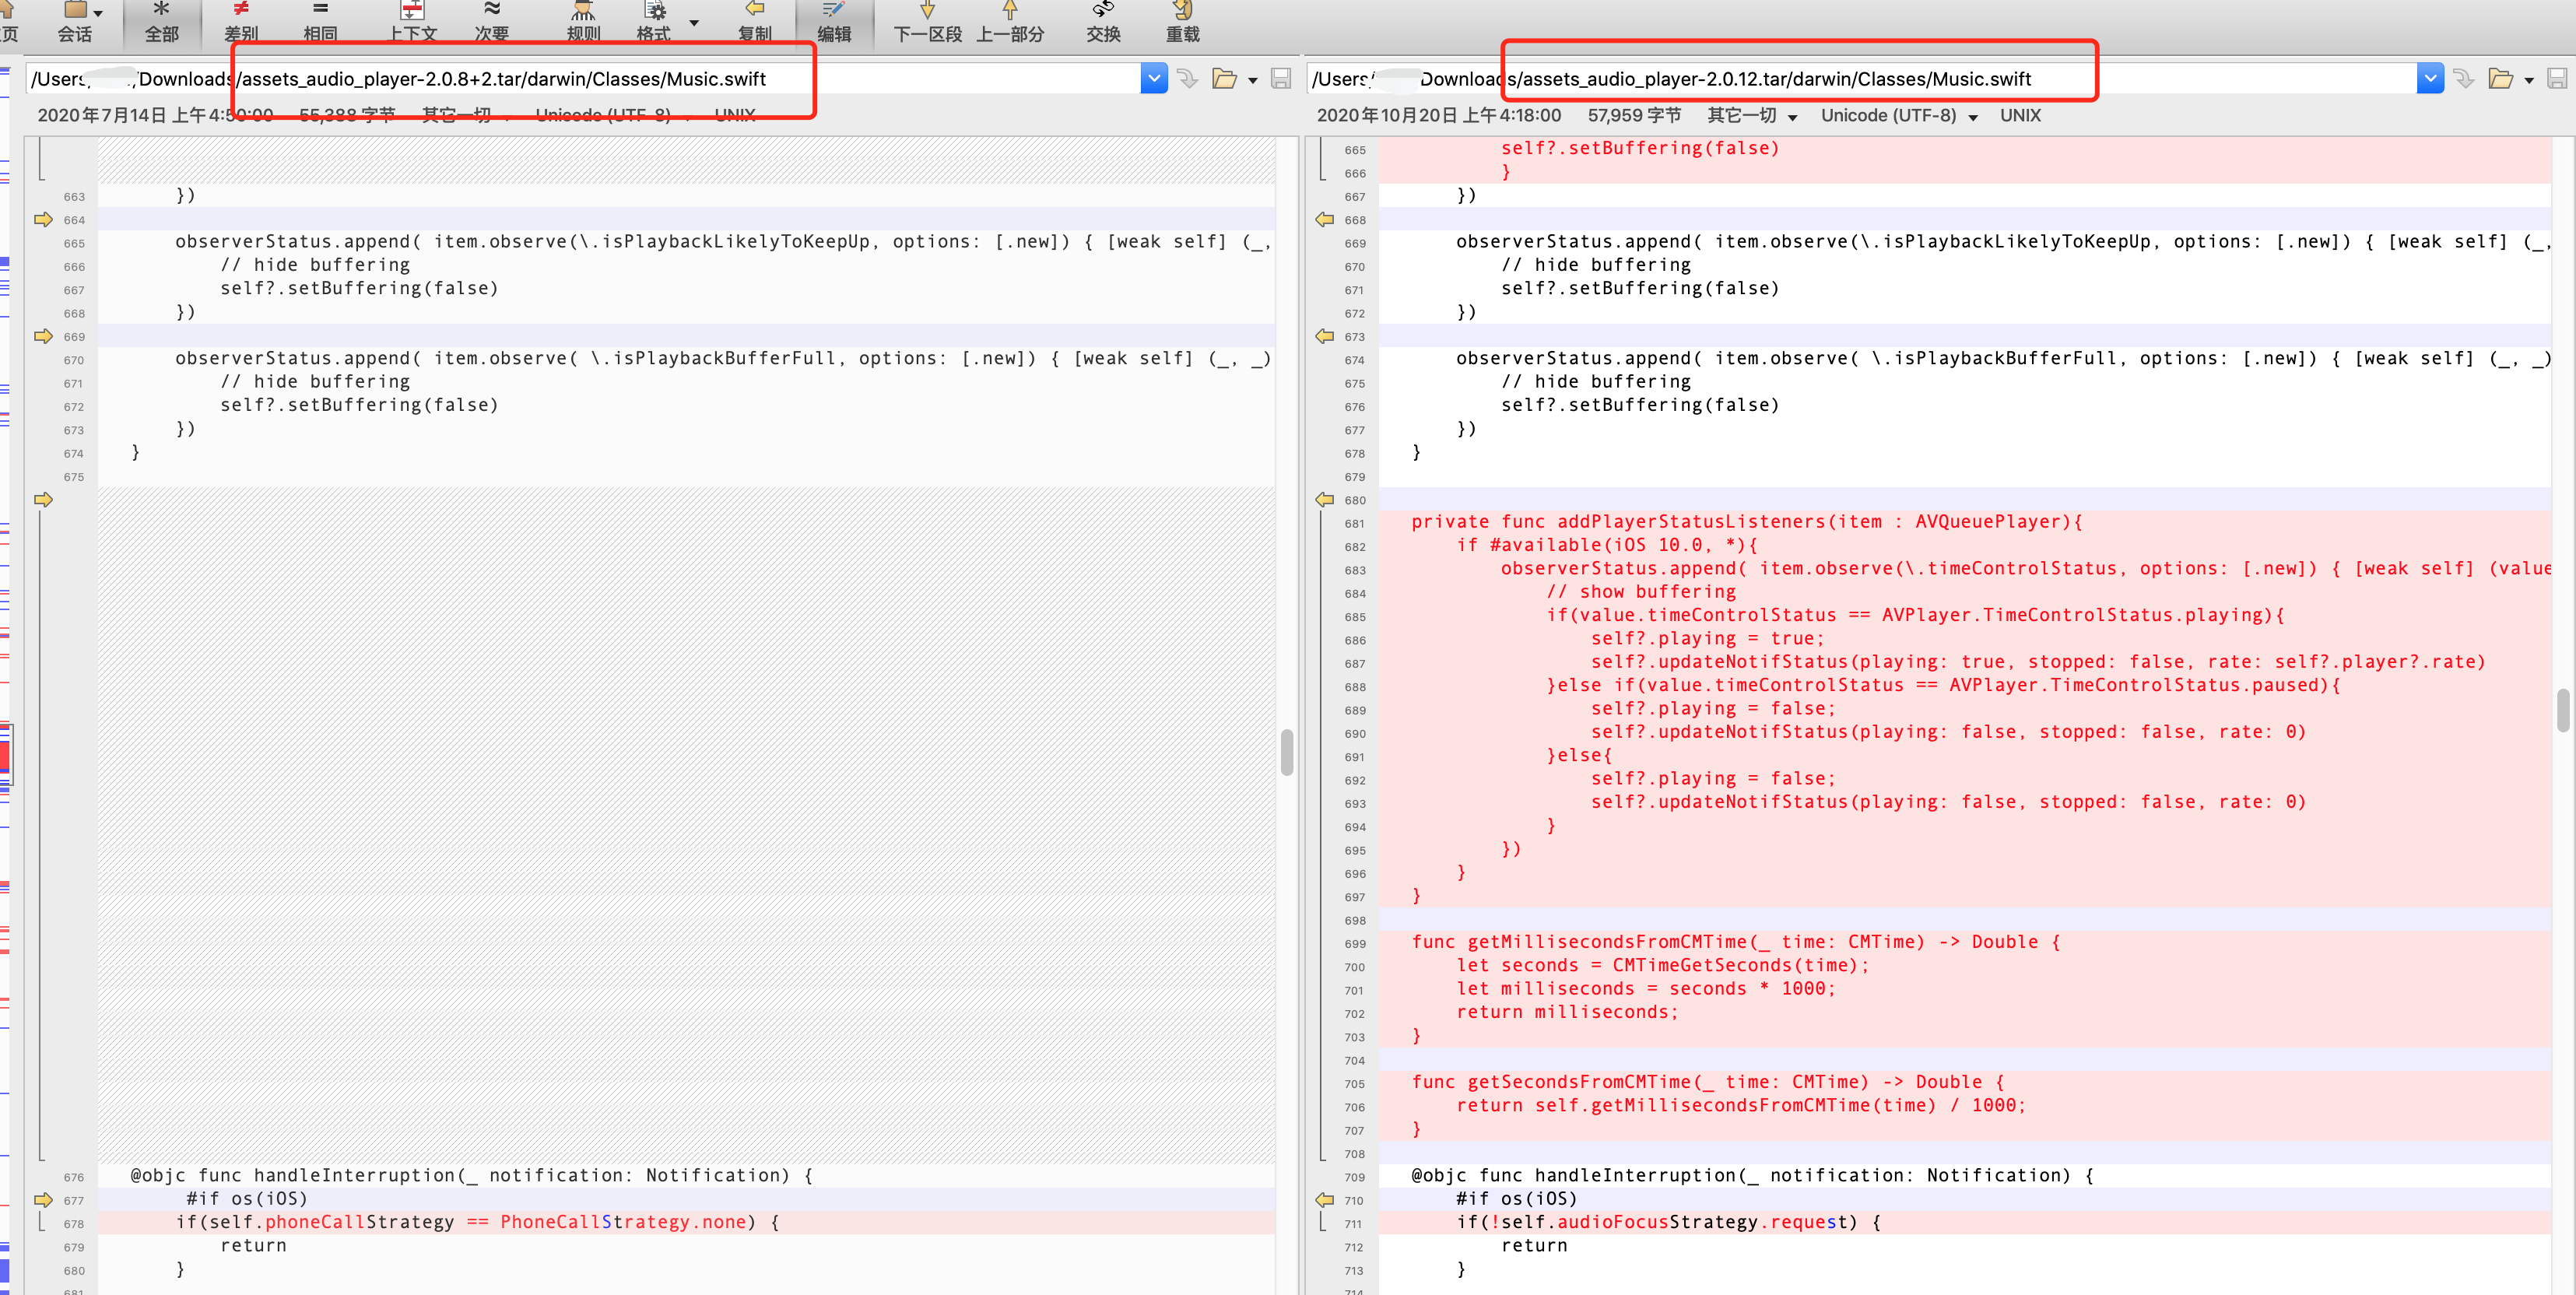
Task: Open the 规则 rules settings icon
Action: point(581,20)
